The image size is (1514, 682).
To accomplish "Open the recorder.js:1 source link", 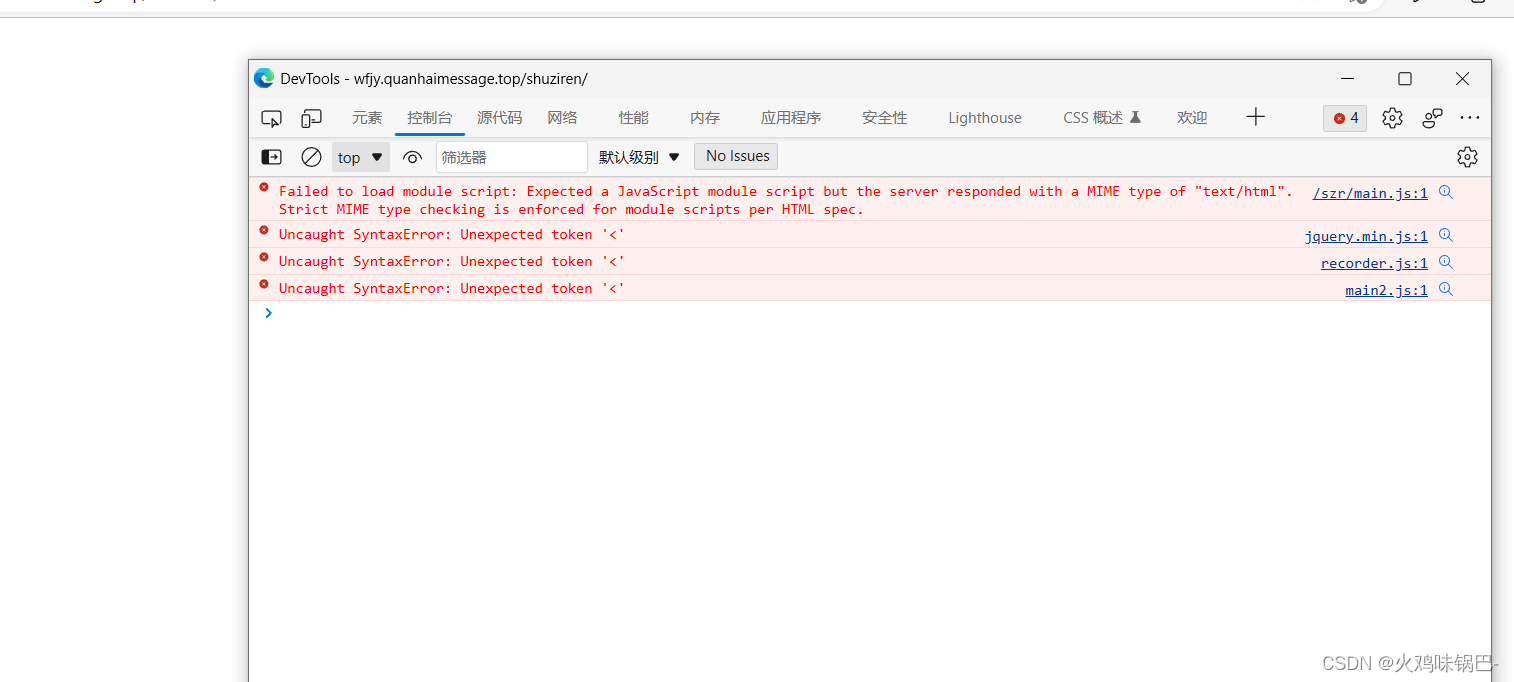I will (1374, 263).
